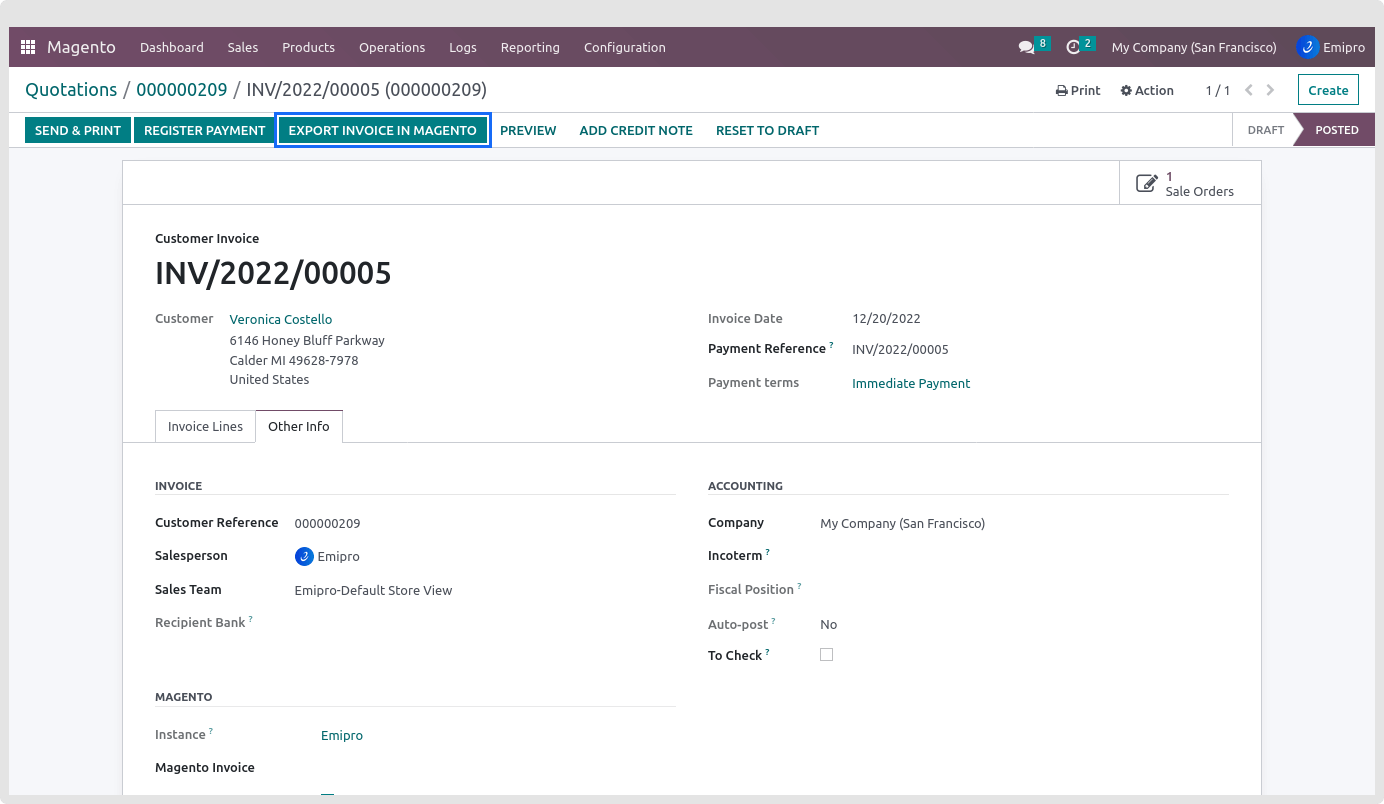This screenshot has width=1384, height=804.
Task: Toggle the To Check checkbox
Action: click(826, 655)
